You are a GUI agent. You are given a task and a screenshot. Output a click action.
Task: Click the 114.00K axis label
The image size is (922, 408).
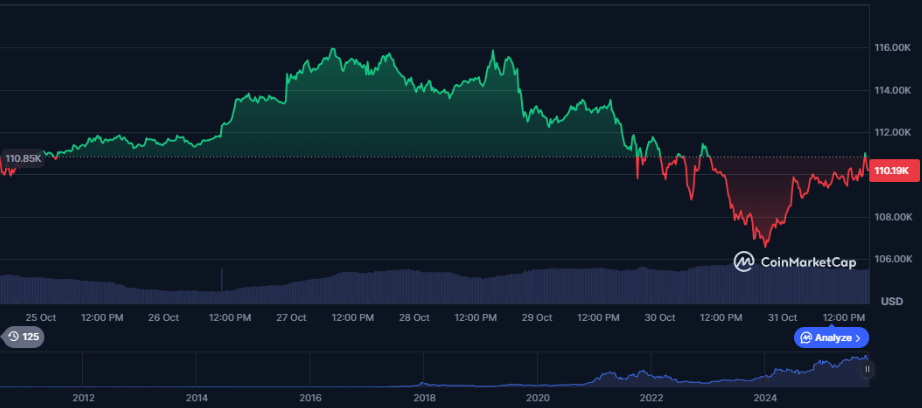[x=893, y=91]
